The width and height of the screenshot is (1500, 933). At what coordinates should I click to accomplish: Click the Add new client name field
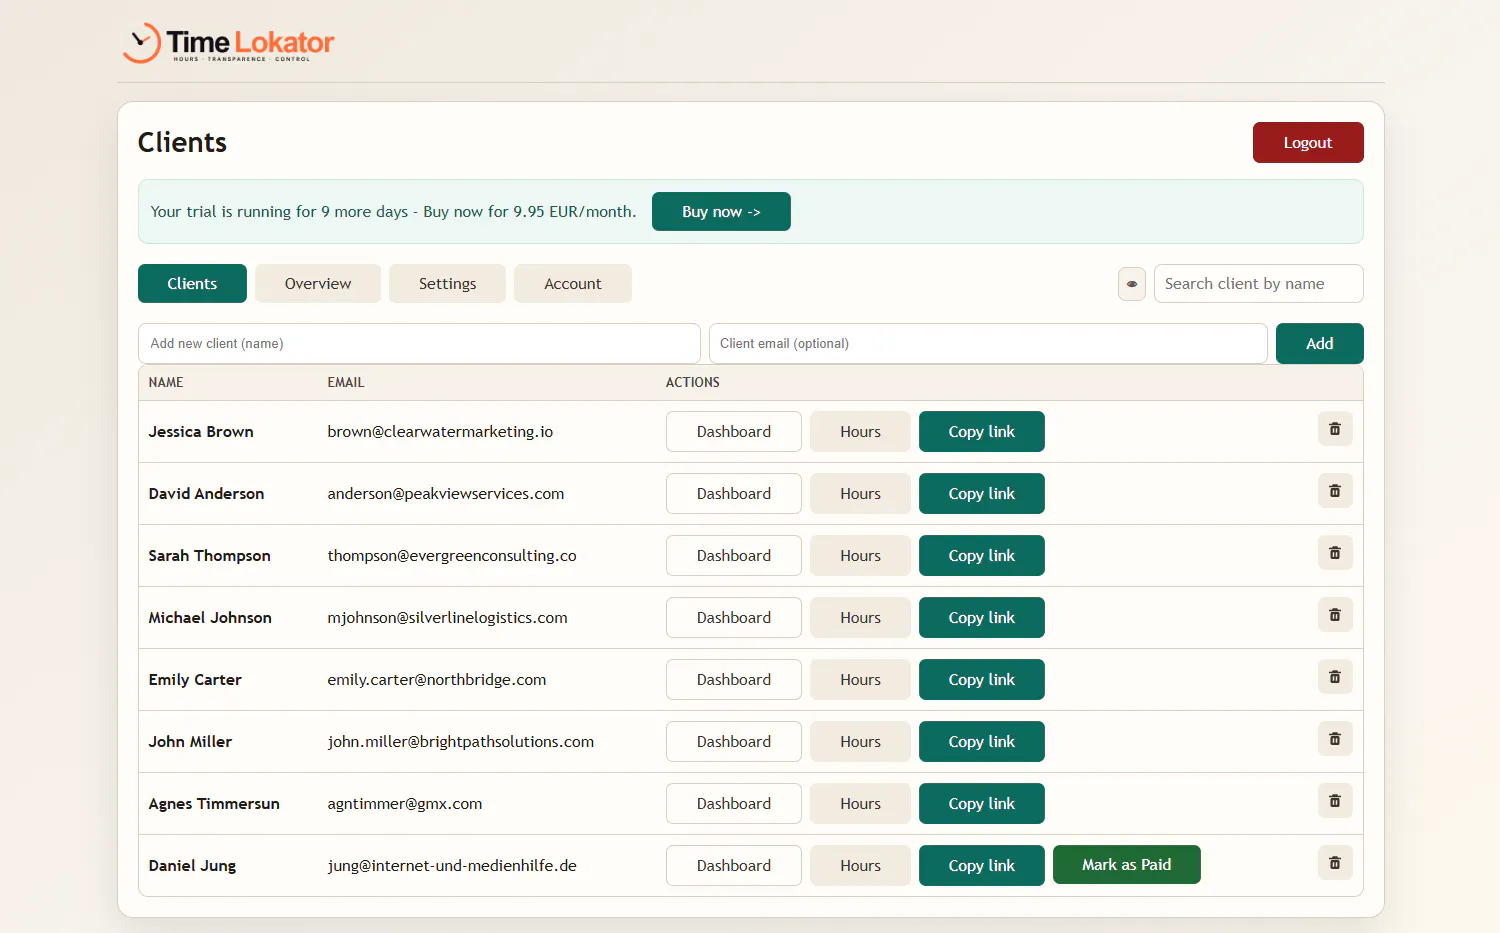[x=419, y=343]
